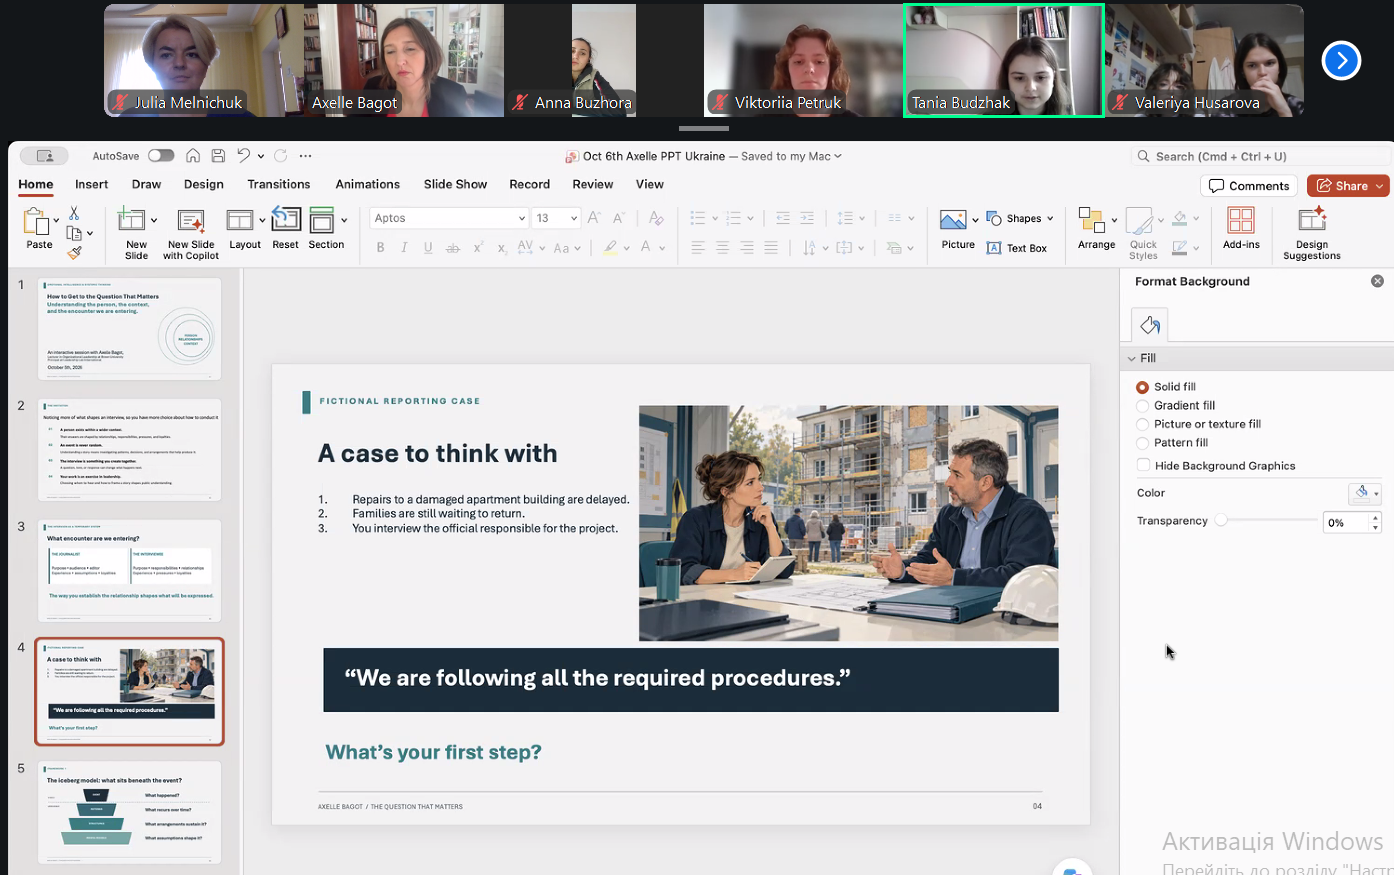This screenshot has width=1394, height=875.
Task: Open the Insert tab
Action: (91, 184)
